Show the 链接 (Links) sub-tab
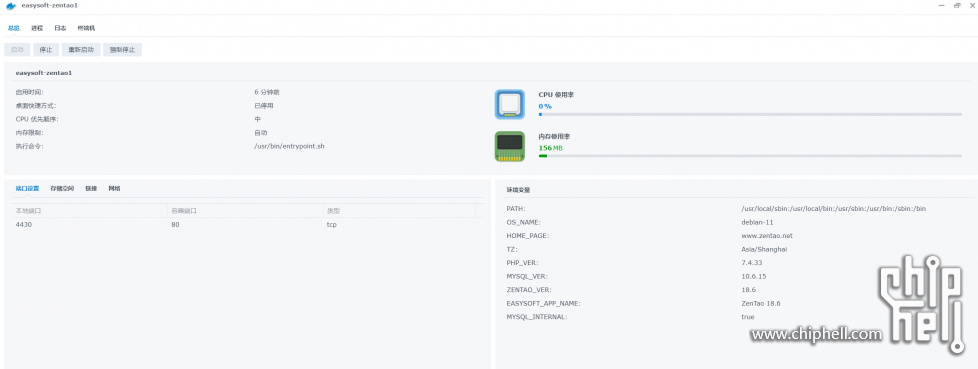Viewport: 978px width, 369px height. tap(91, 188)
